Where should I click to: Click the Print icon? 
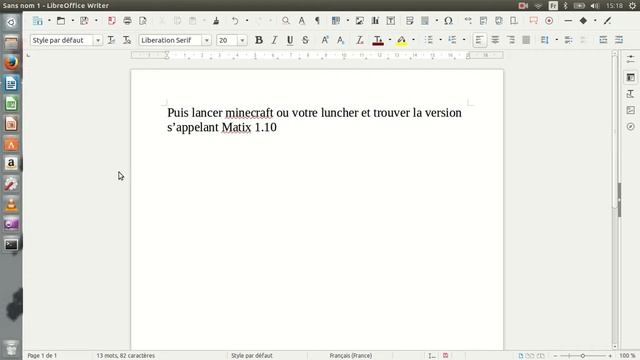[x=127, y=21]
